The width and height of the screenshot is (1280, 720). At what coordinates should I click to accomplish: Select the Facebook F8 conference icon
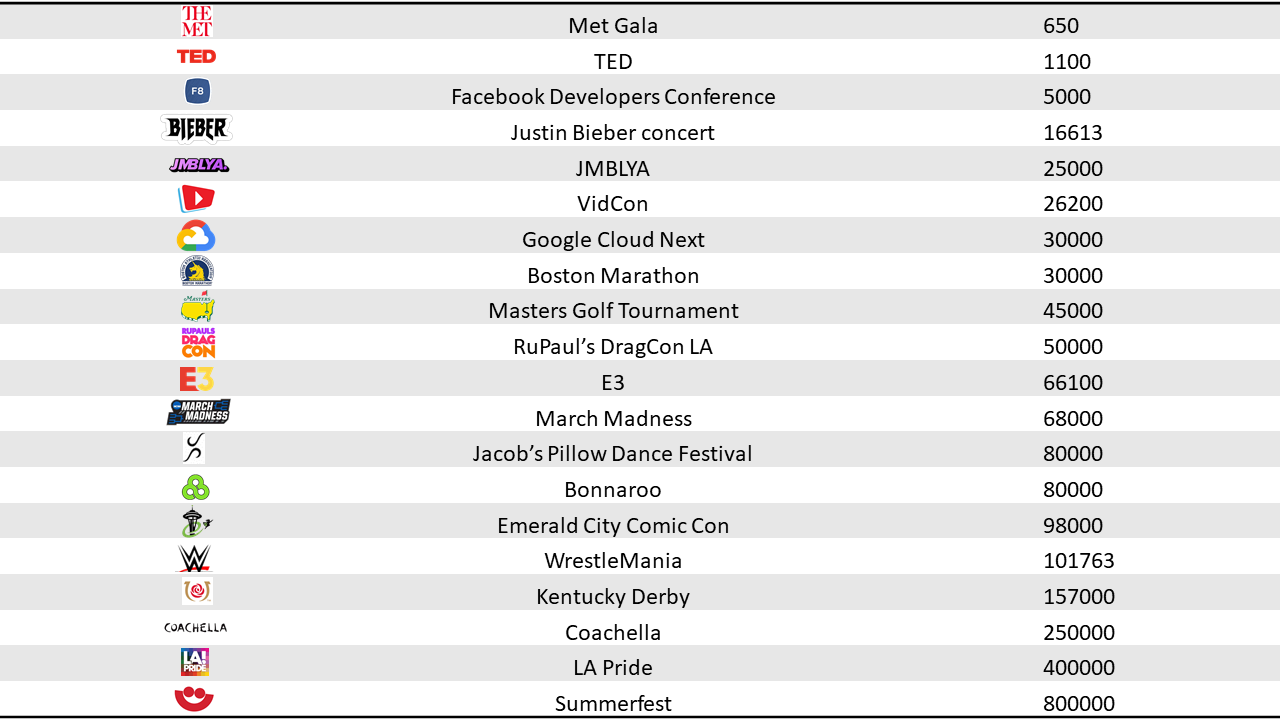point(197,92)
